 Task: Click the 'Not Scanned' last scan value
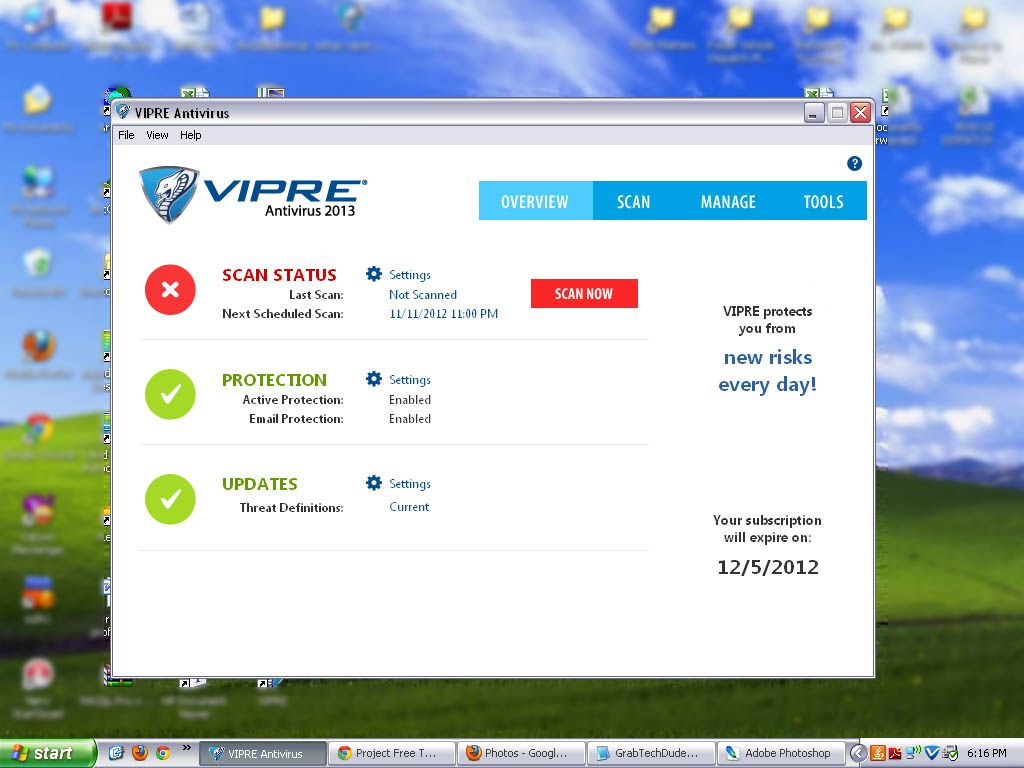[423, 295]
